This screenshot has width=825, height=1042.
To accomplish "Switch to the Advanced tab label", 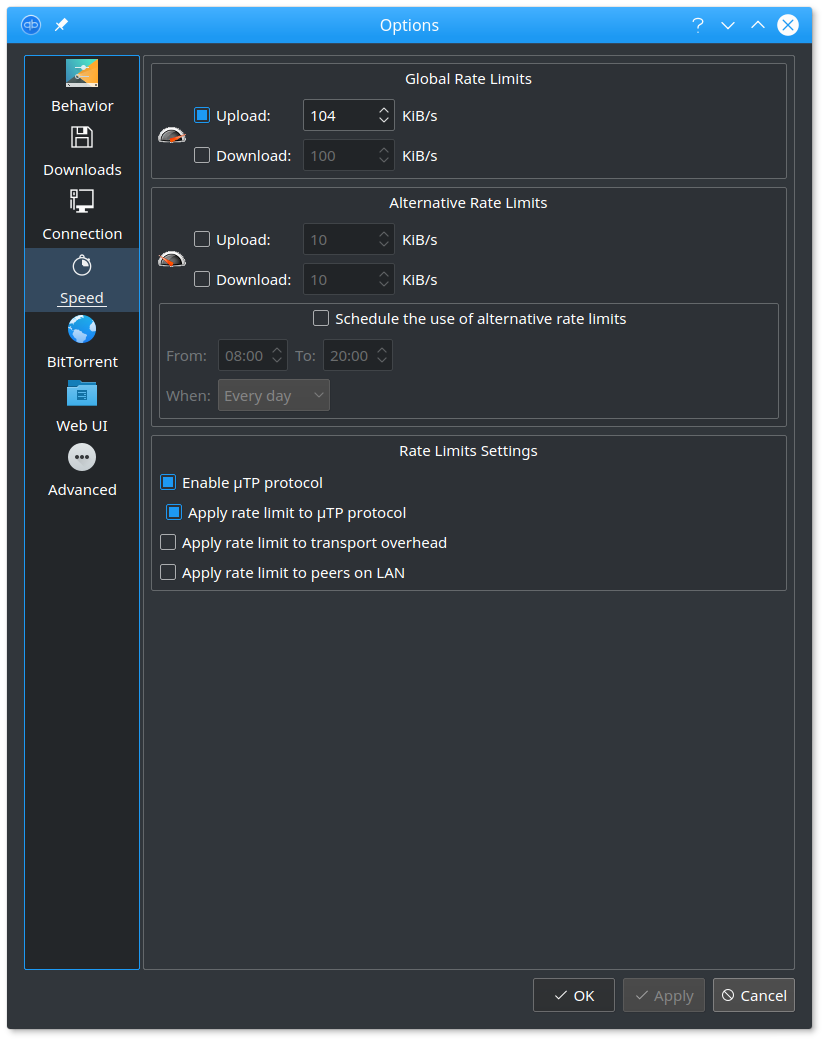I will point(82,490).
